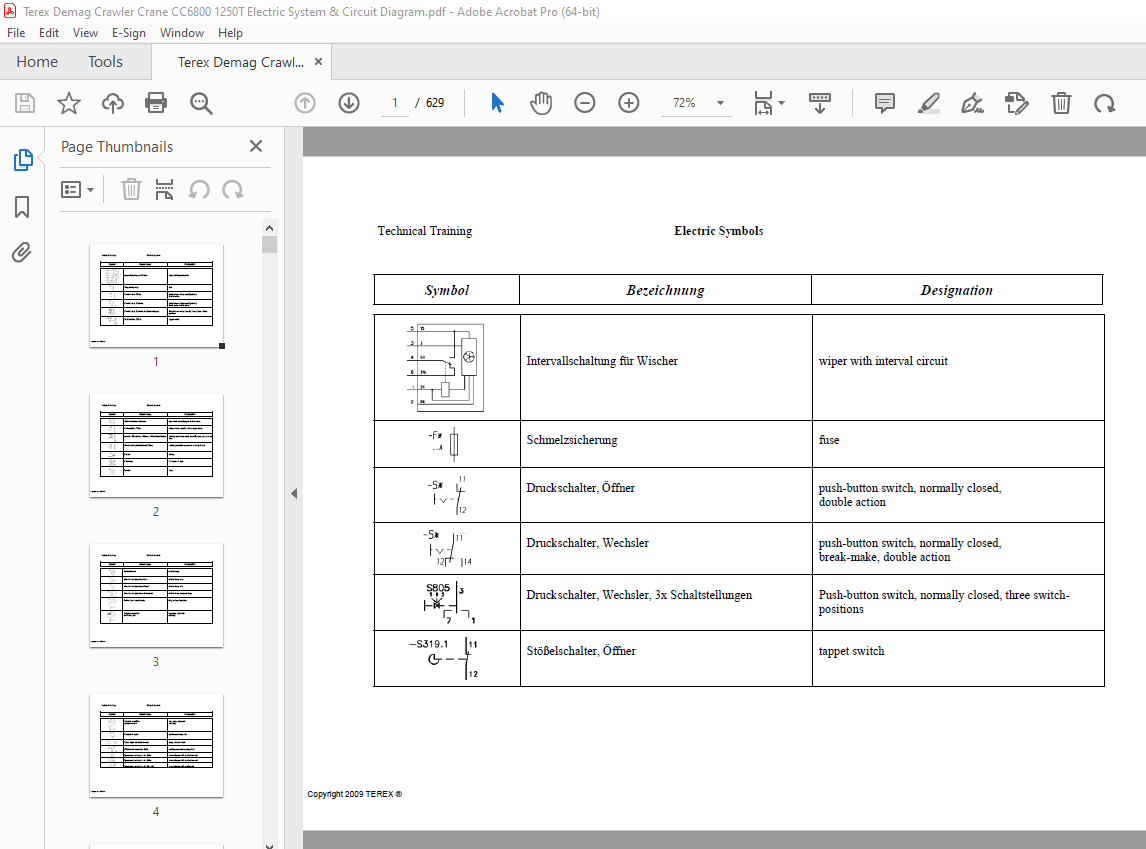Close the Page Thumbnails panel

coord(256,146)
